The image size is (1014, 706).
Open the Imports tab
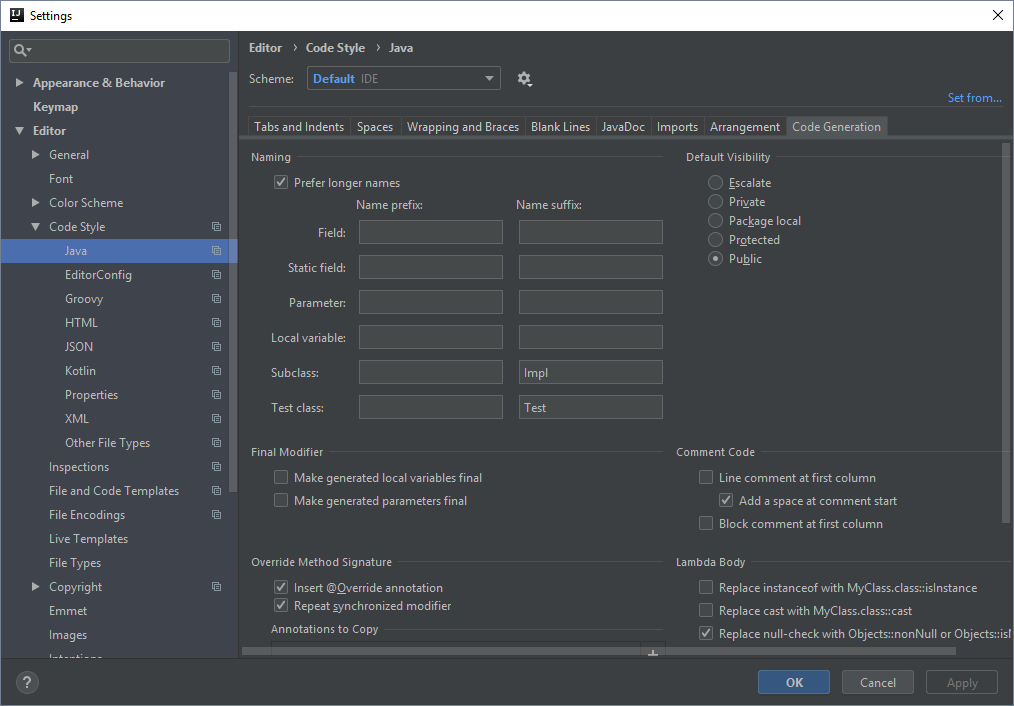[677, 126]
